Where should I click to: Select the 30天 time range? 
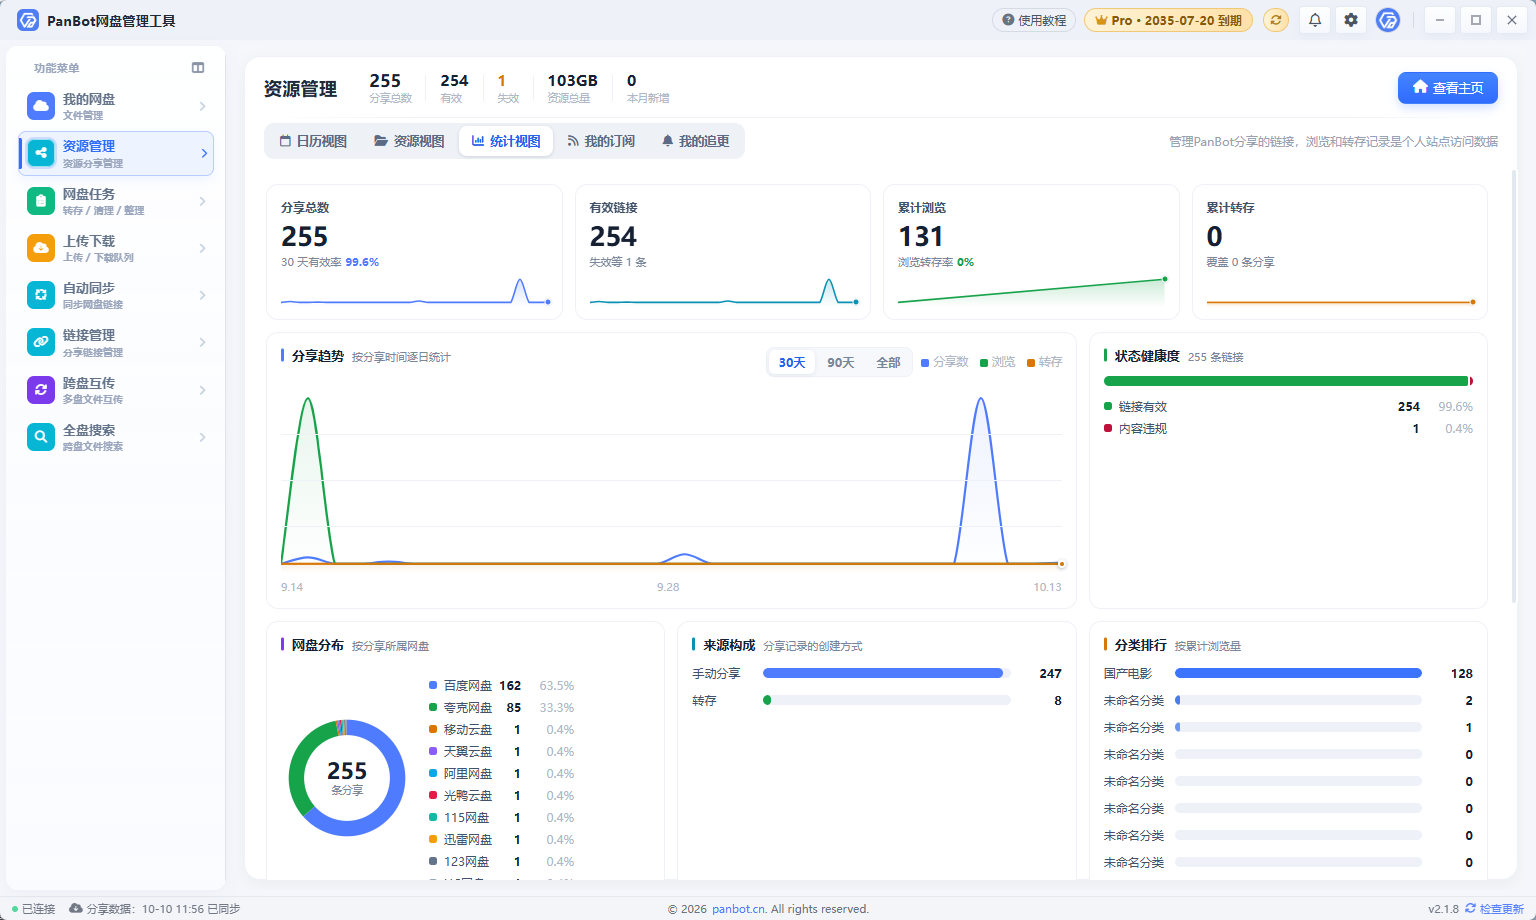(x=792, y=362)
